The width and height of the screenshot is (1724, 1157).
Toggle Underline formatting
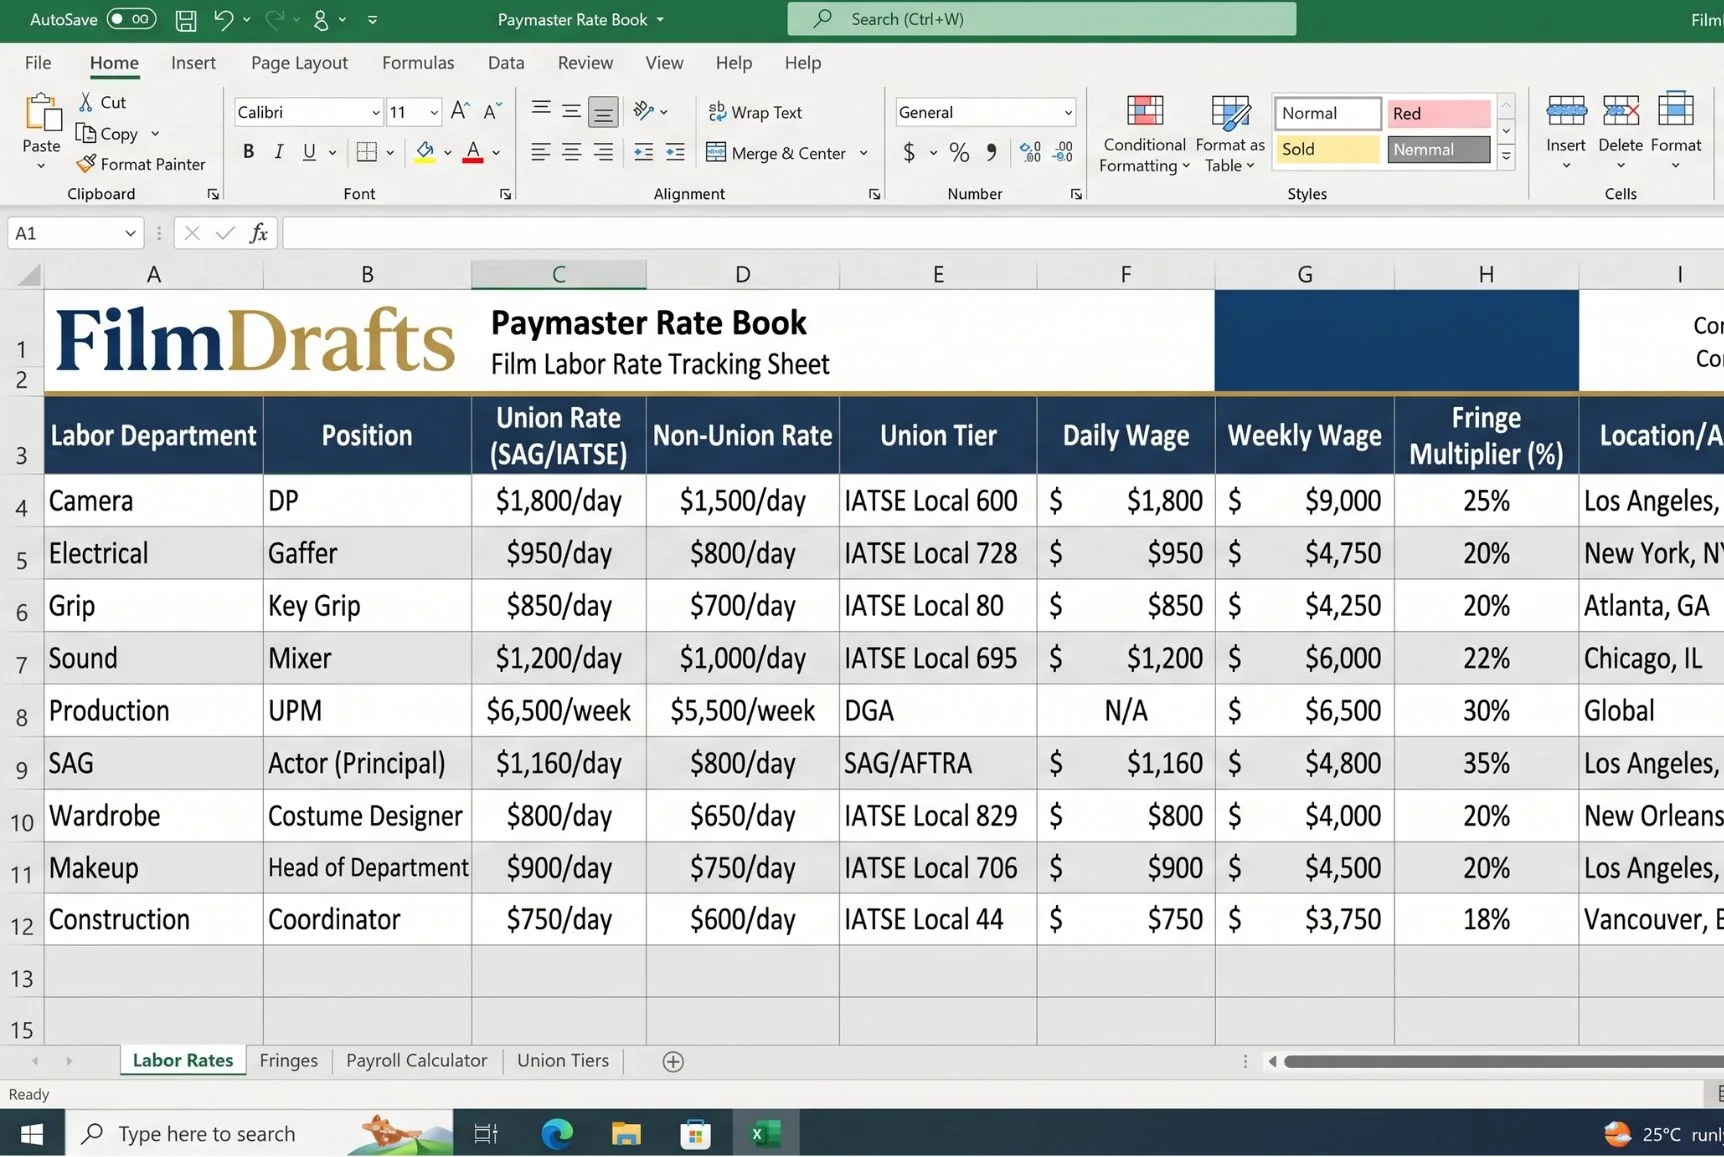pos(309,152)
